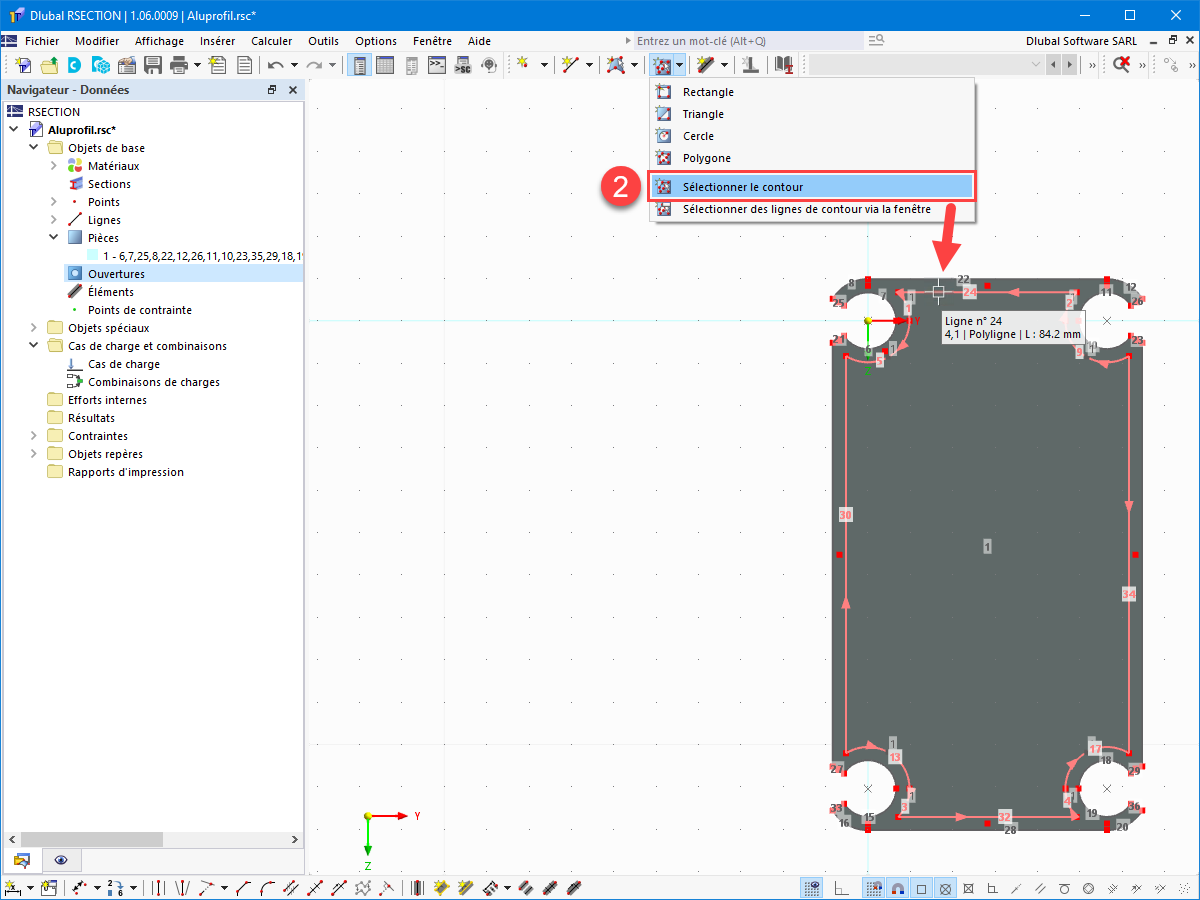Open the Print dropdown arrow
The image size is (1200, 900).
tap(197, 65)
